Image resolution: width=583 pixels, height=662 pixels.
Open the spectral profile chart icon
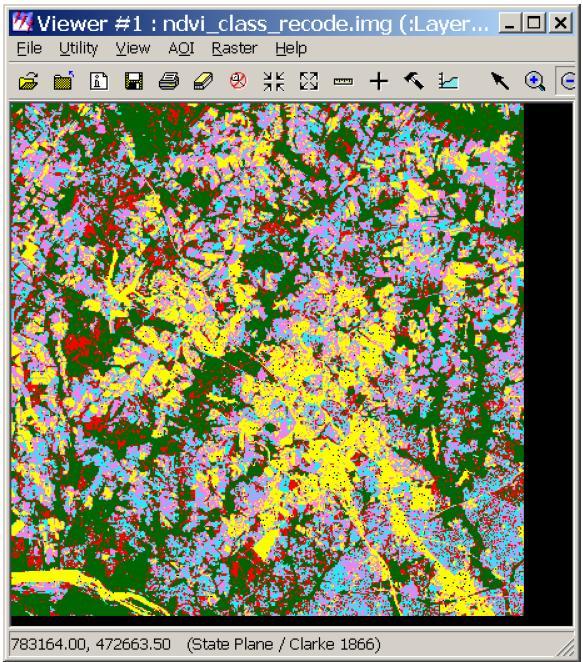click(448, 81)
